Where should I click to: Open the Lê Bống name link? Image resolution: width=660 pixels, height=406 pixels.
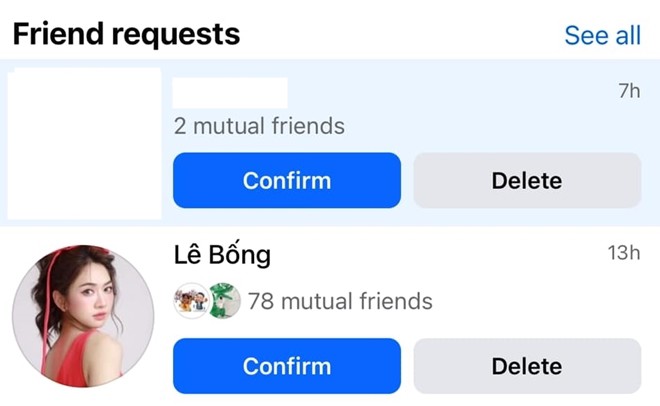(x=222, y=255)
